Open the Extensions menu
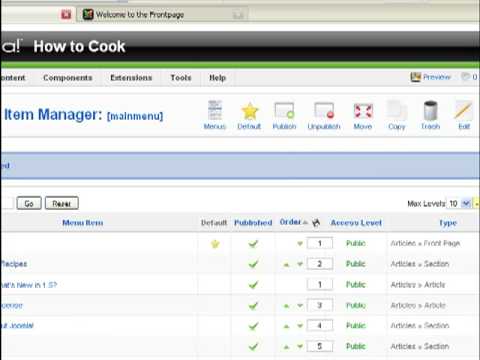 [x=131, y=78]
